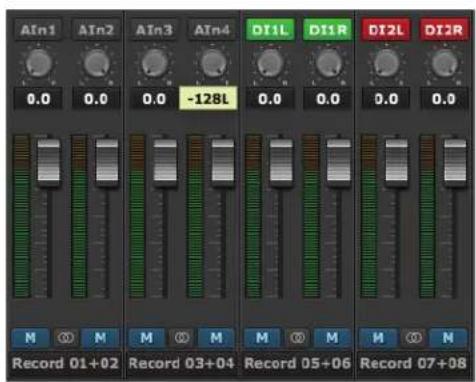
Task: Select the red DI2L channel label
Action: (386, 30)
